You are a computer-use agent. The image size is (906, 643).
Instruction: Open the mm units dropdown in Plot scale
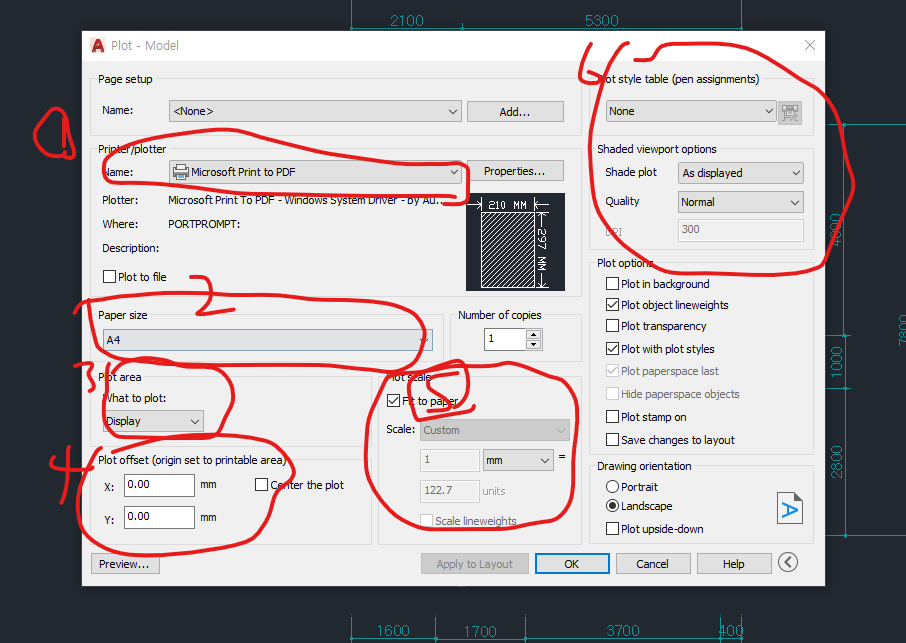[518, 460]
